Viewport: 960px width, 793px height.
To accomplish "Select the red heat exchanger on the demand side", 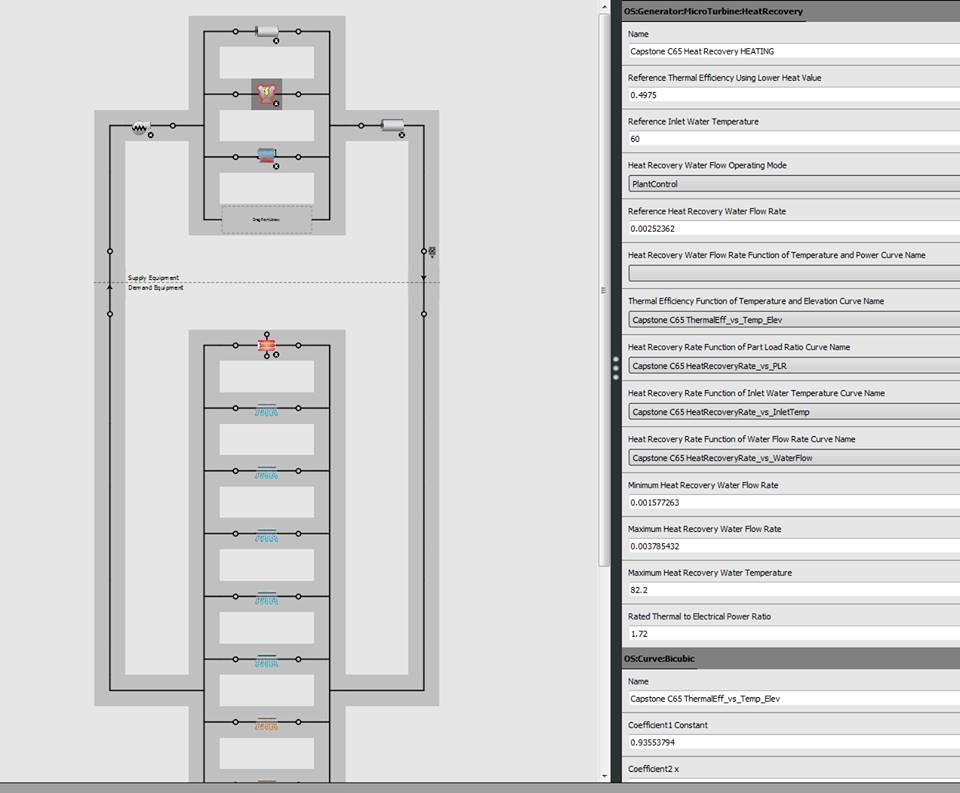I will pos(266,345).
